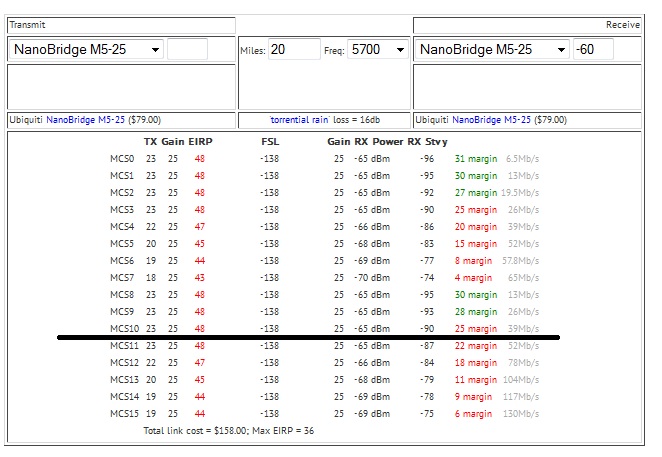Click the empty field beside Transmit model
662x457 pixels.
tap(187, 49)
